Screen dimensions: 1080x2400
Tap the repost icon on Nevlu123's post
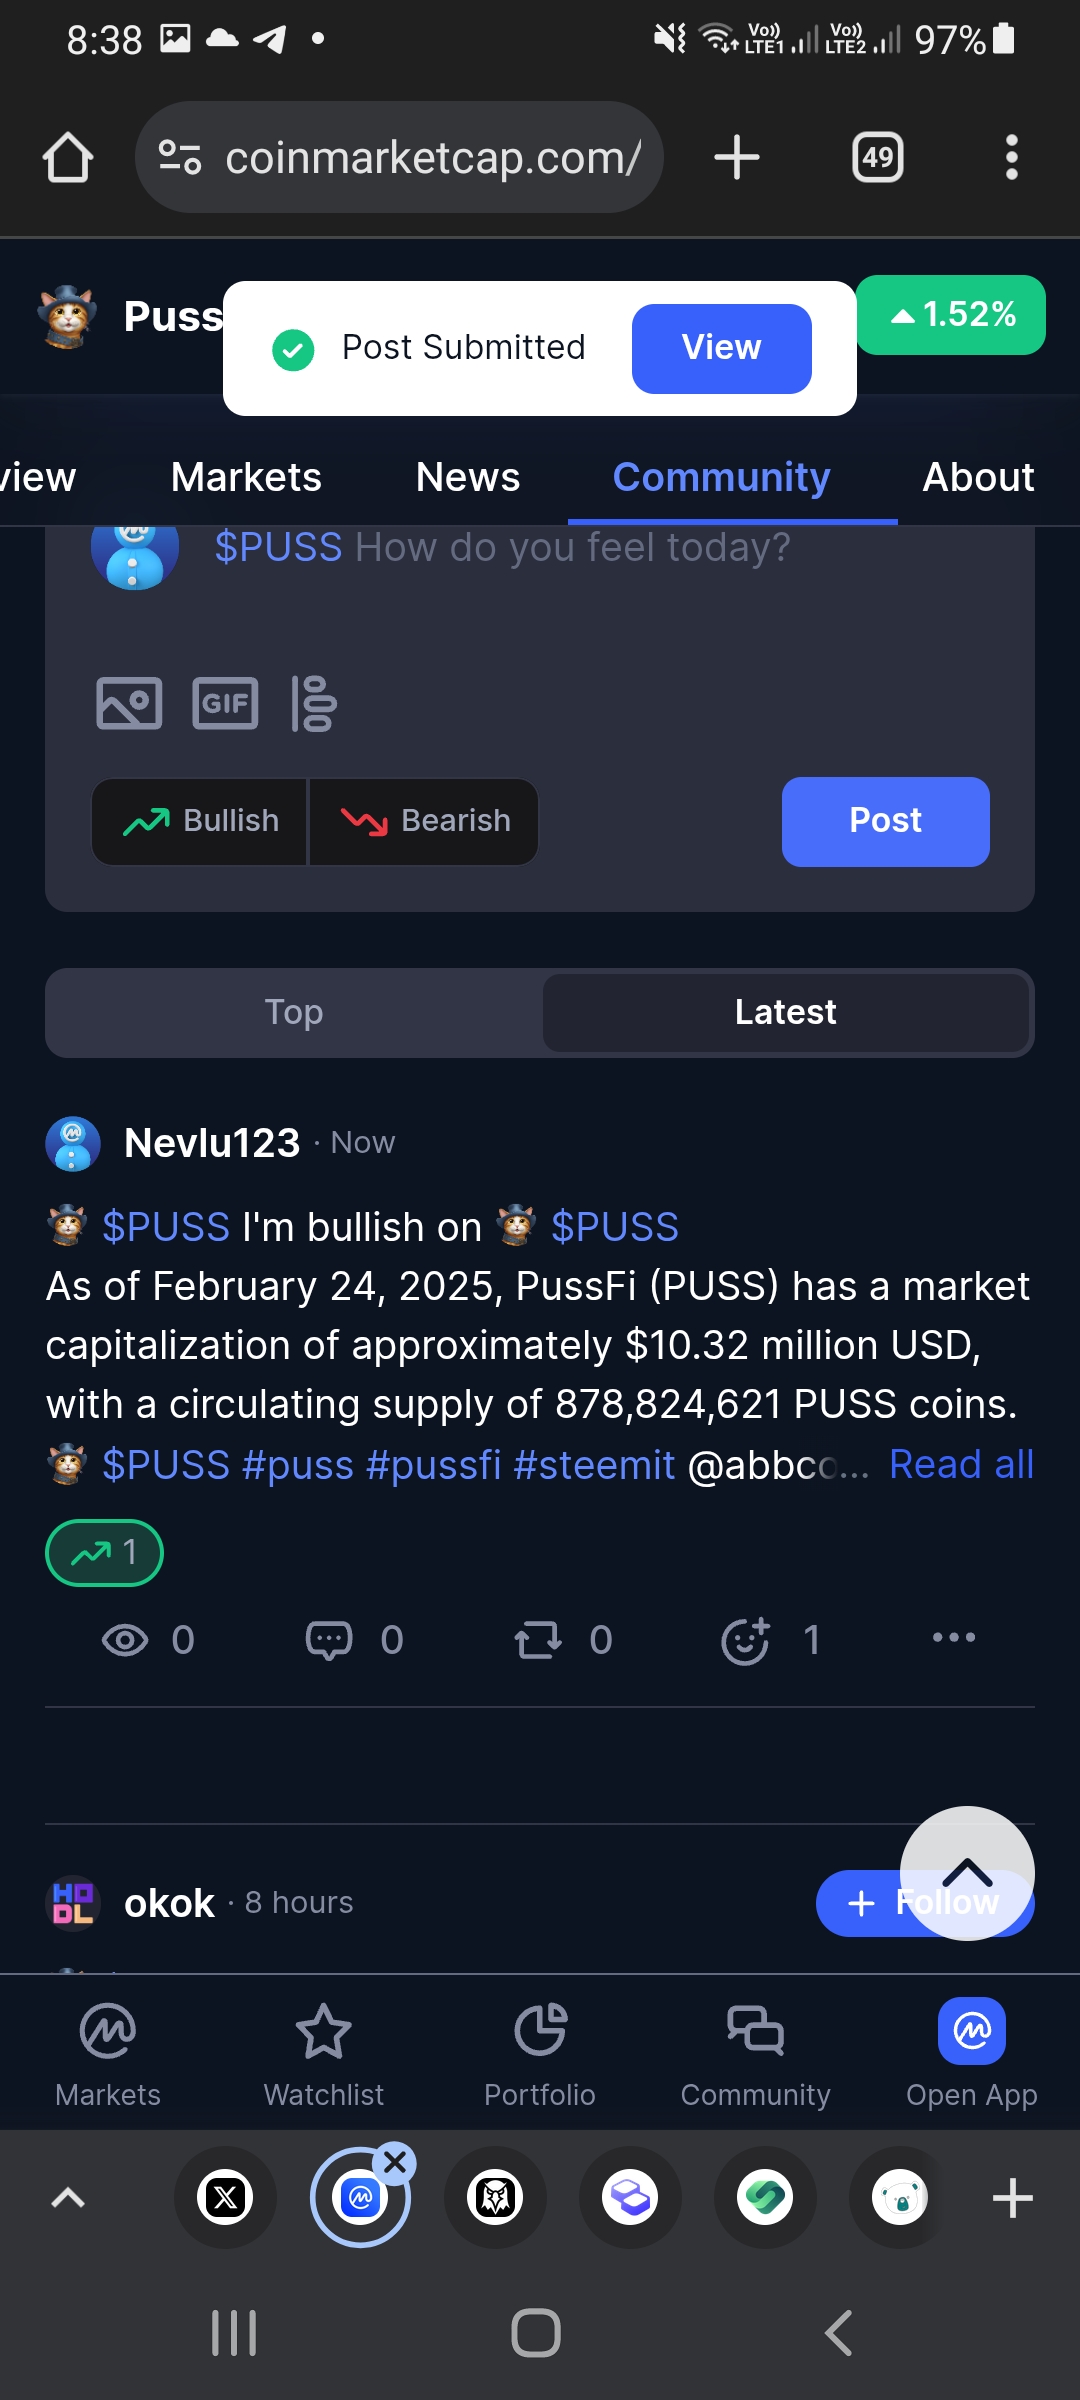coord(538,1640)
